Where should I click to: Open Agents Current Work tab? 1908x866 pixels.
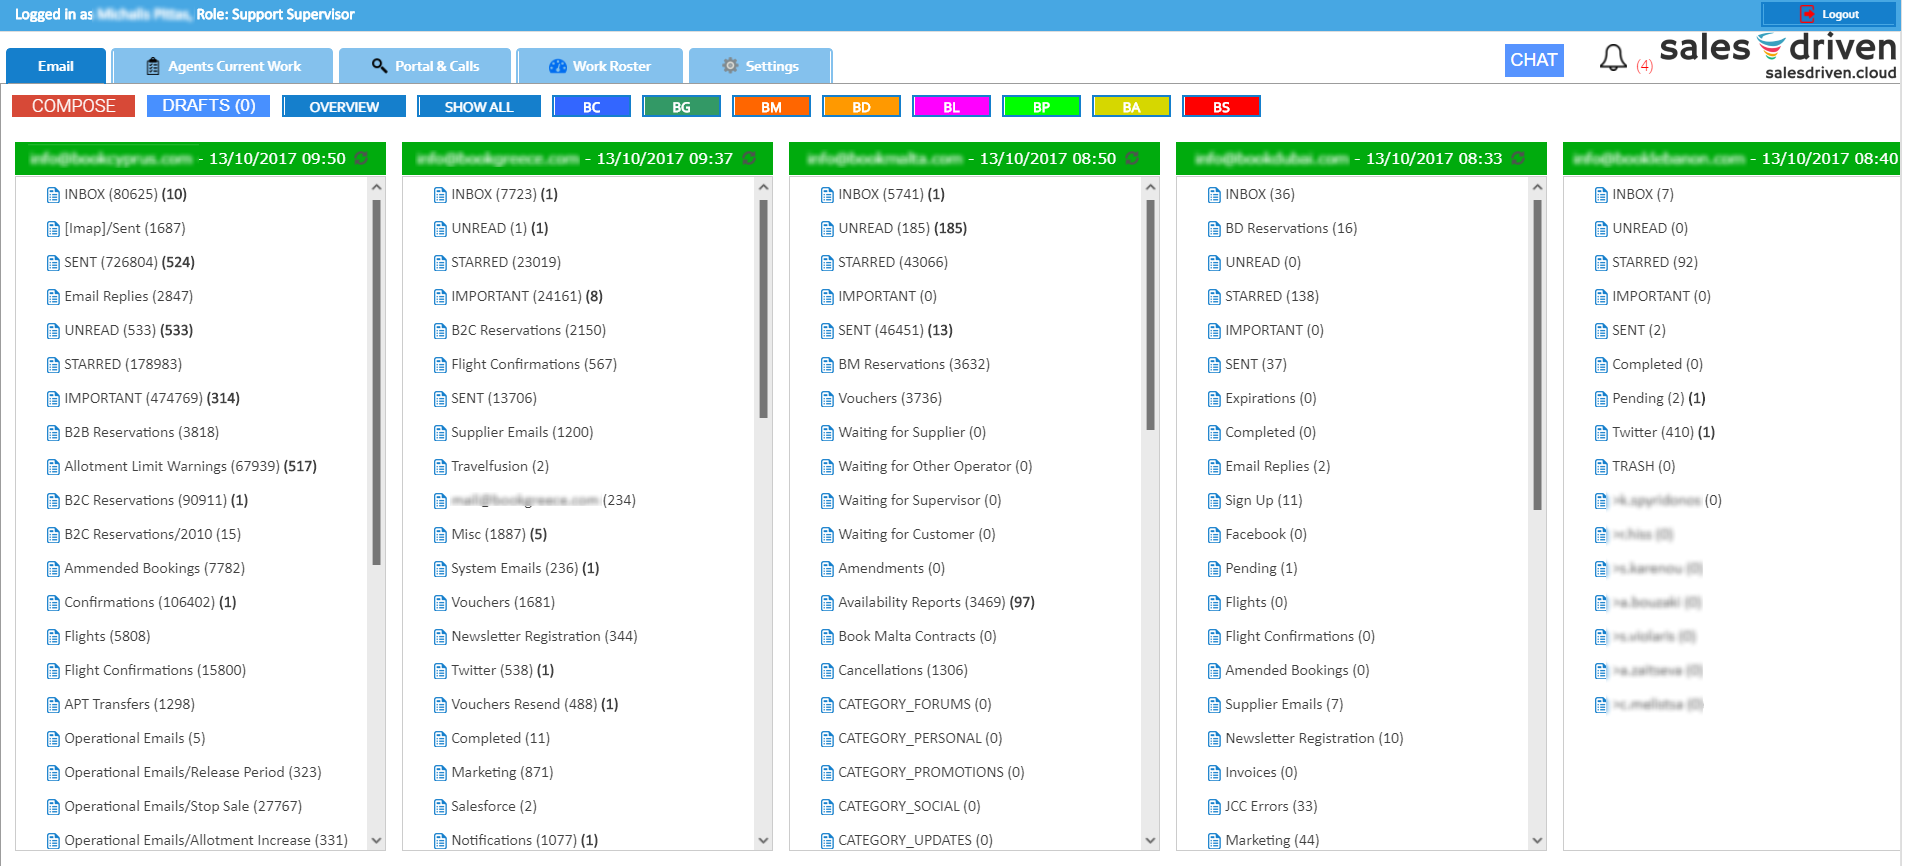pos(222,66)
